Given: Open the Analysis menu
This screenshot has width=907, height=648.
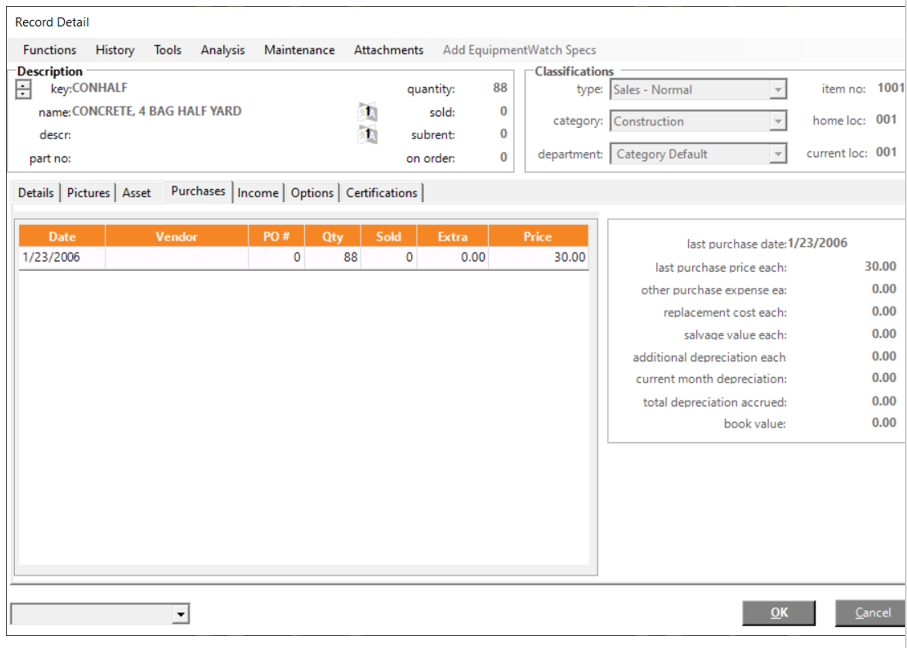Looking at the screenshot, I should (223, 50).
